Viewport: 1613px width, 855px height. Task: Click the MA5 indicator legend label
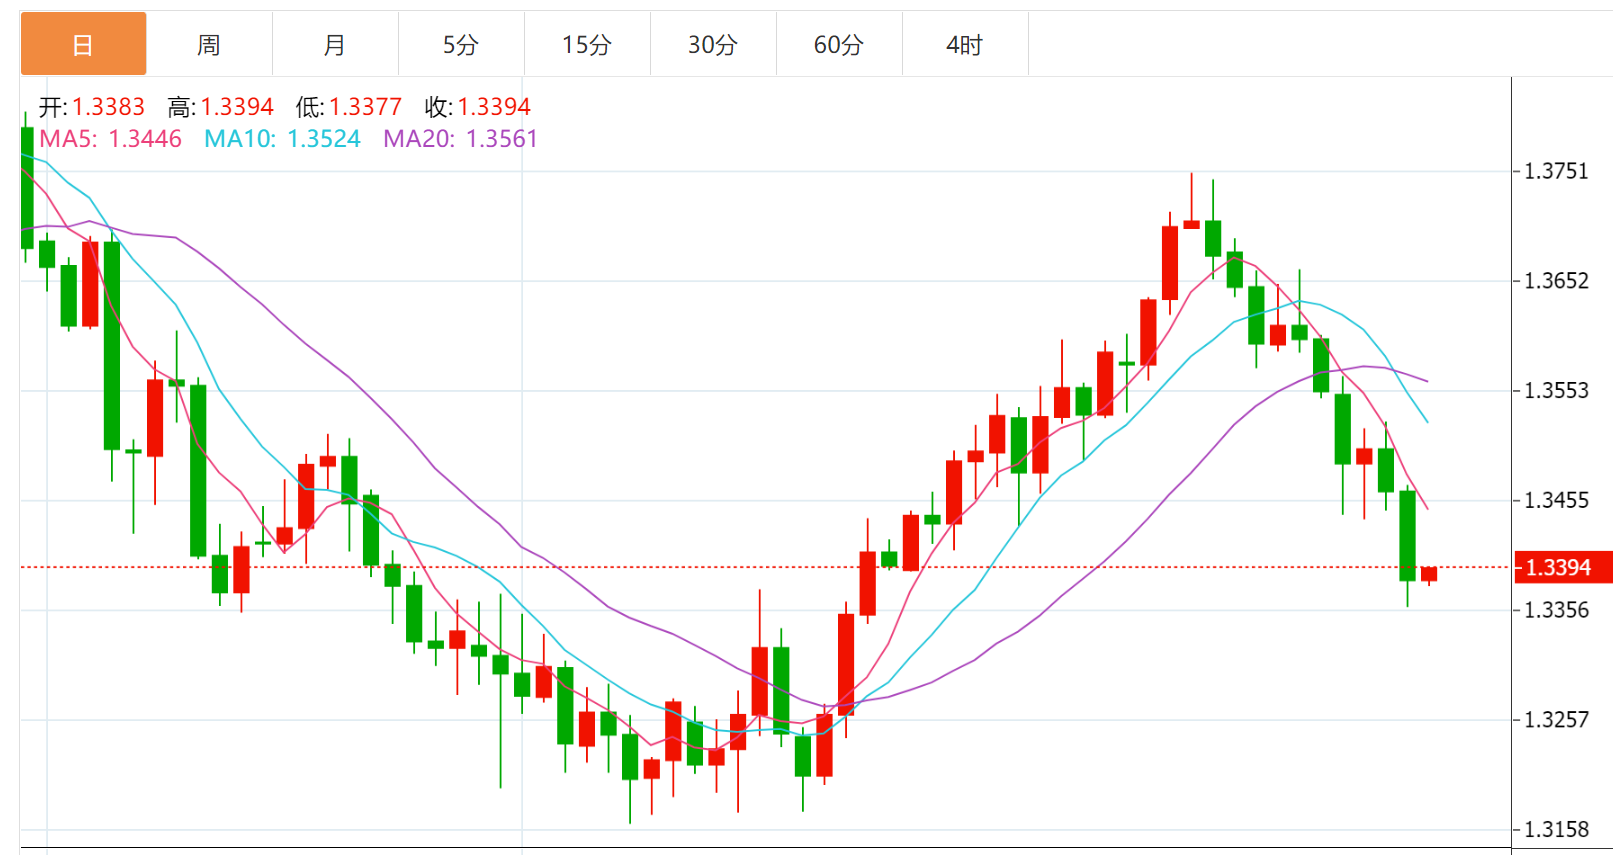110,139
